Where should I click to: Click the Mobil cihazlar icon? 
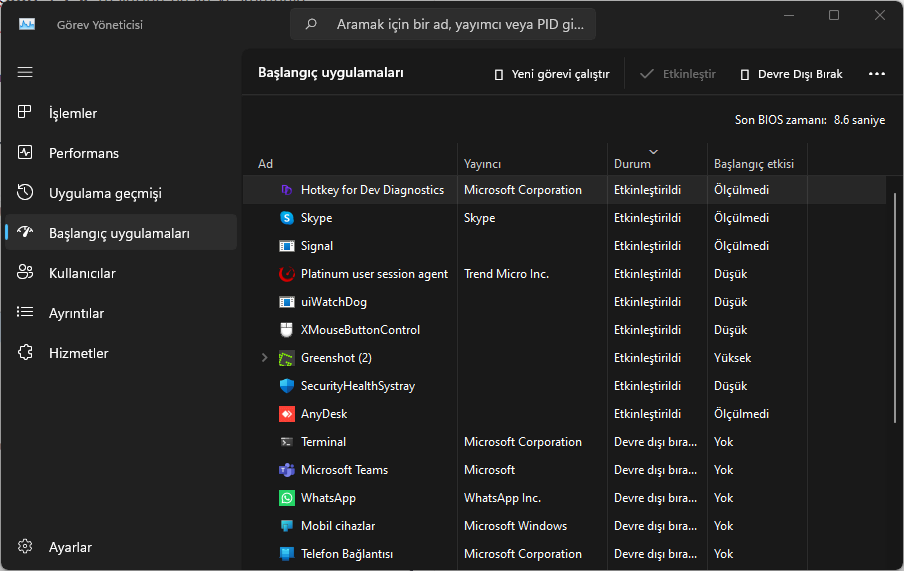coord(287,526)
